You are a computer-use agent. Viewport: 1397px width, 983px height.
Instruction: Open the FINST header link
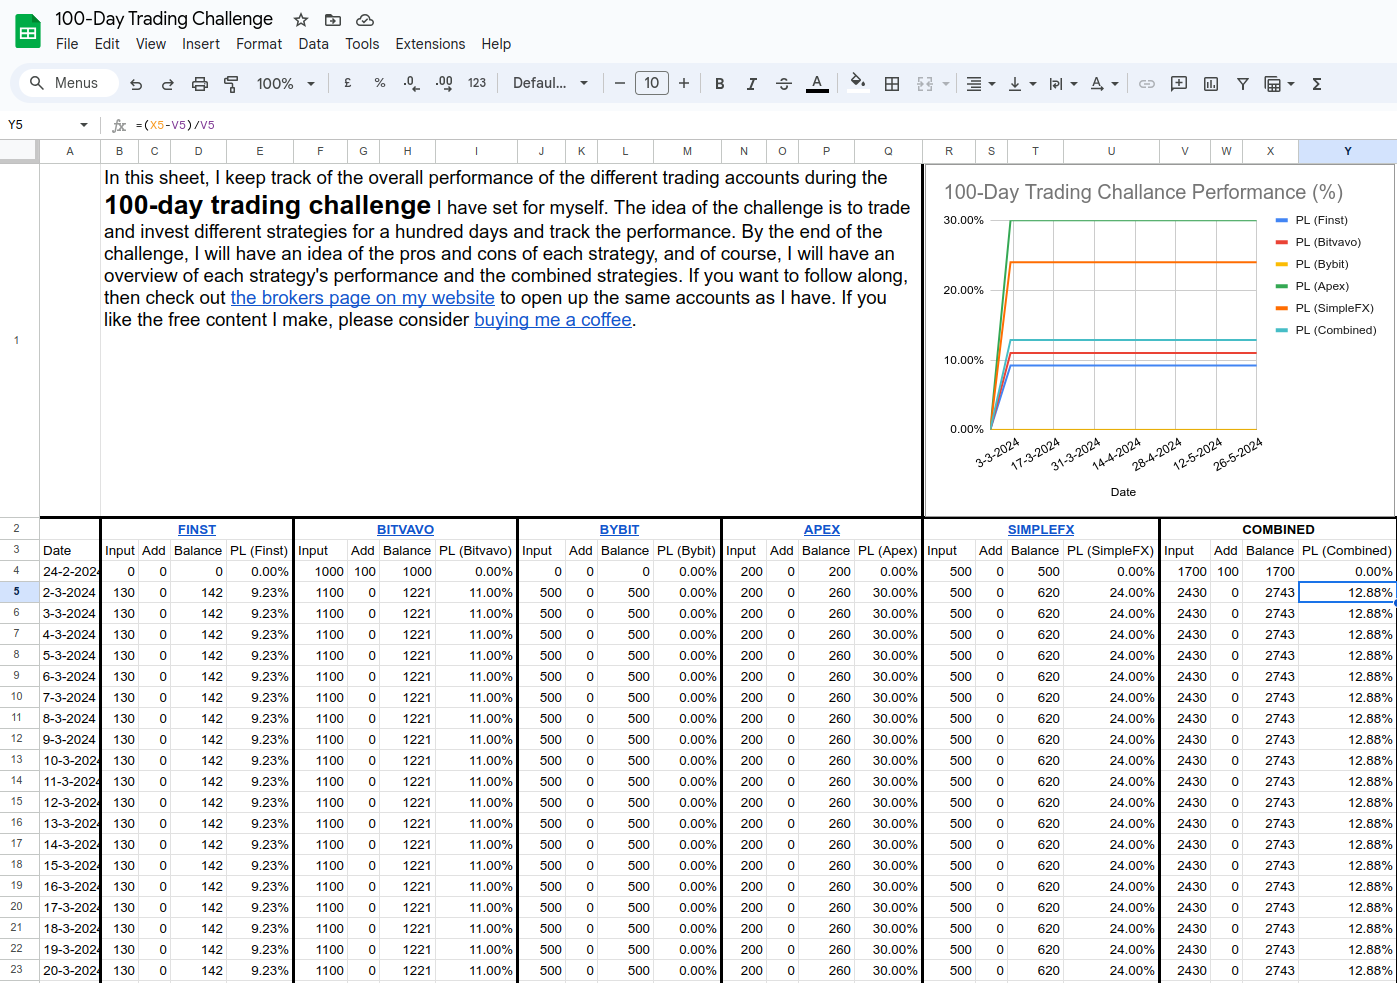tap(197, 530)
